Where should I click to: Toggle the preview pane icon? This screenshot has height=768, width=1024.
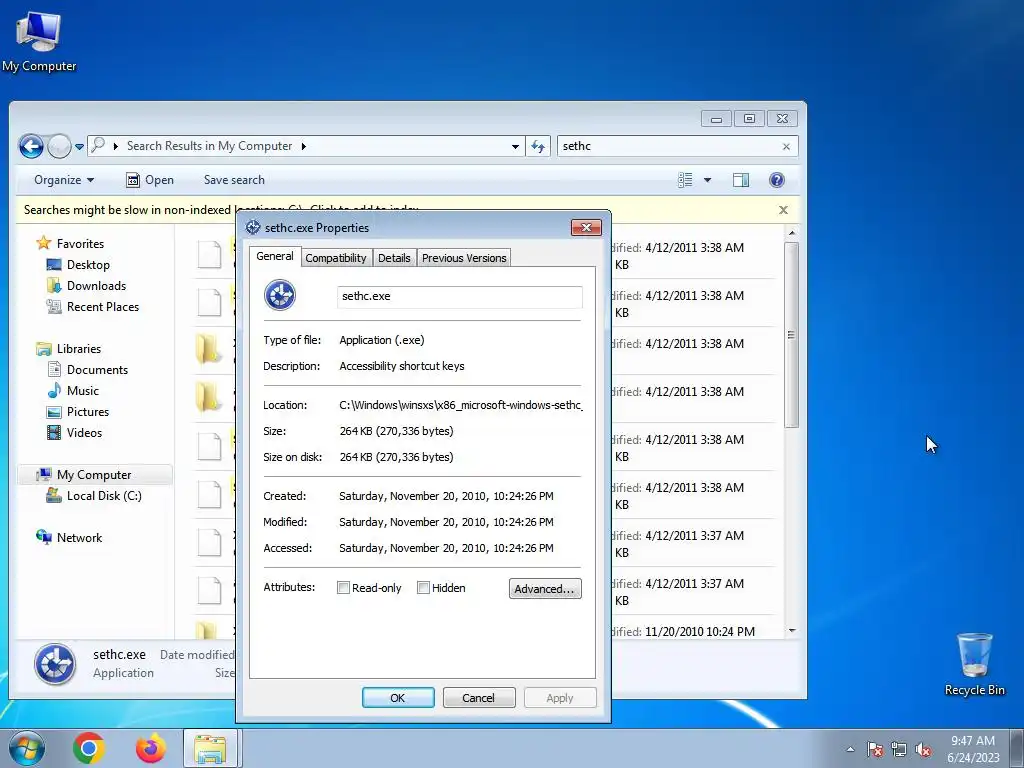click(741, 180)
